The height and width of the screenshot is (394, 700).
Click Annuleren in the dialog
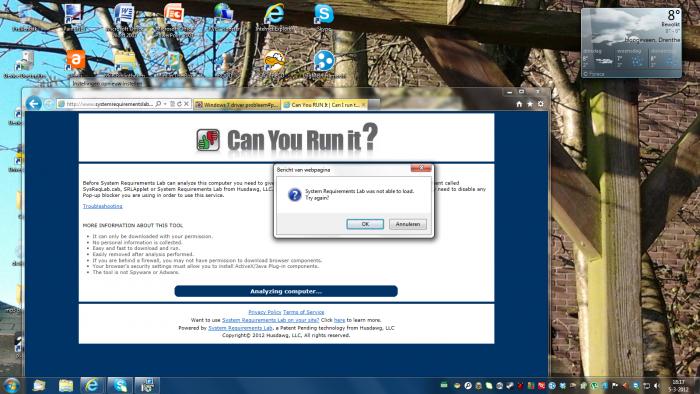(408, 224)
